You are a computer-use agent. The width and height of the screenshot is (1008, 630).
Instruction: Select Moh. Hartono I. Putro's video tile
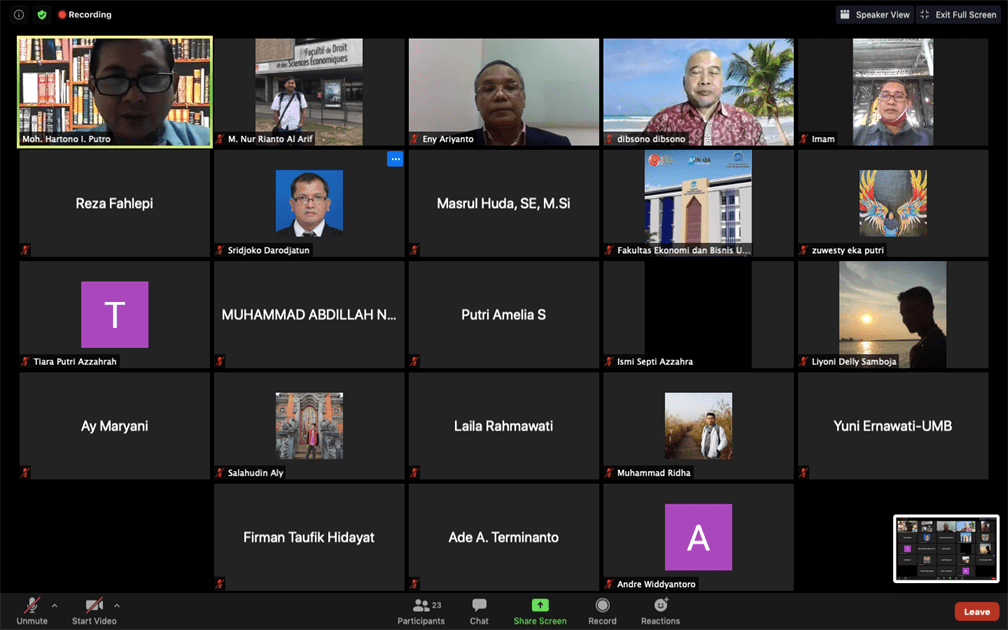[115, 92]
